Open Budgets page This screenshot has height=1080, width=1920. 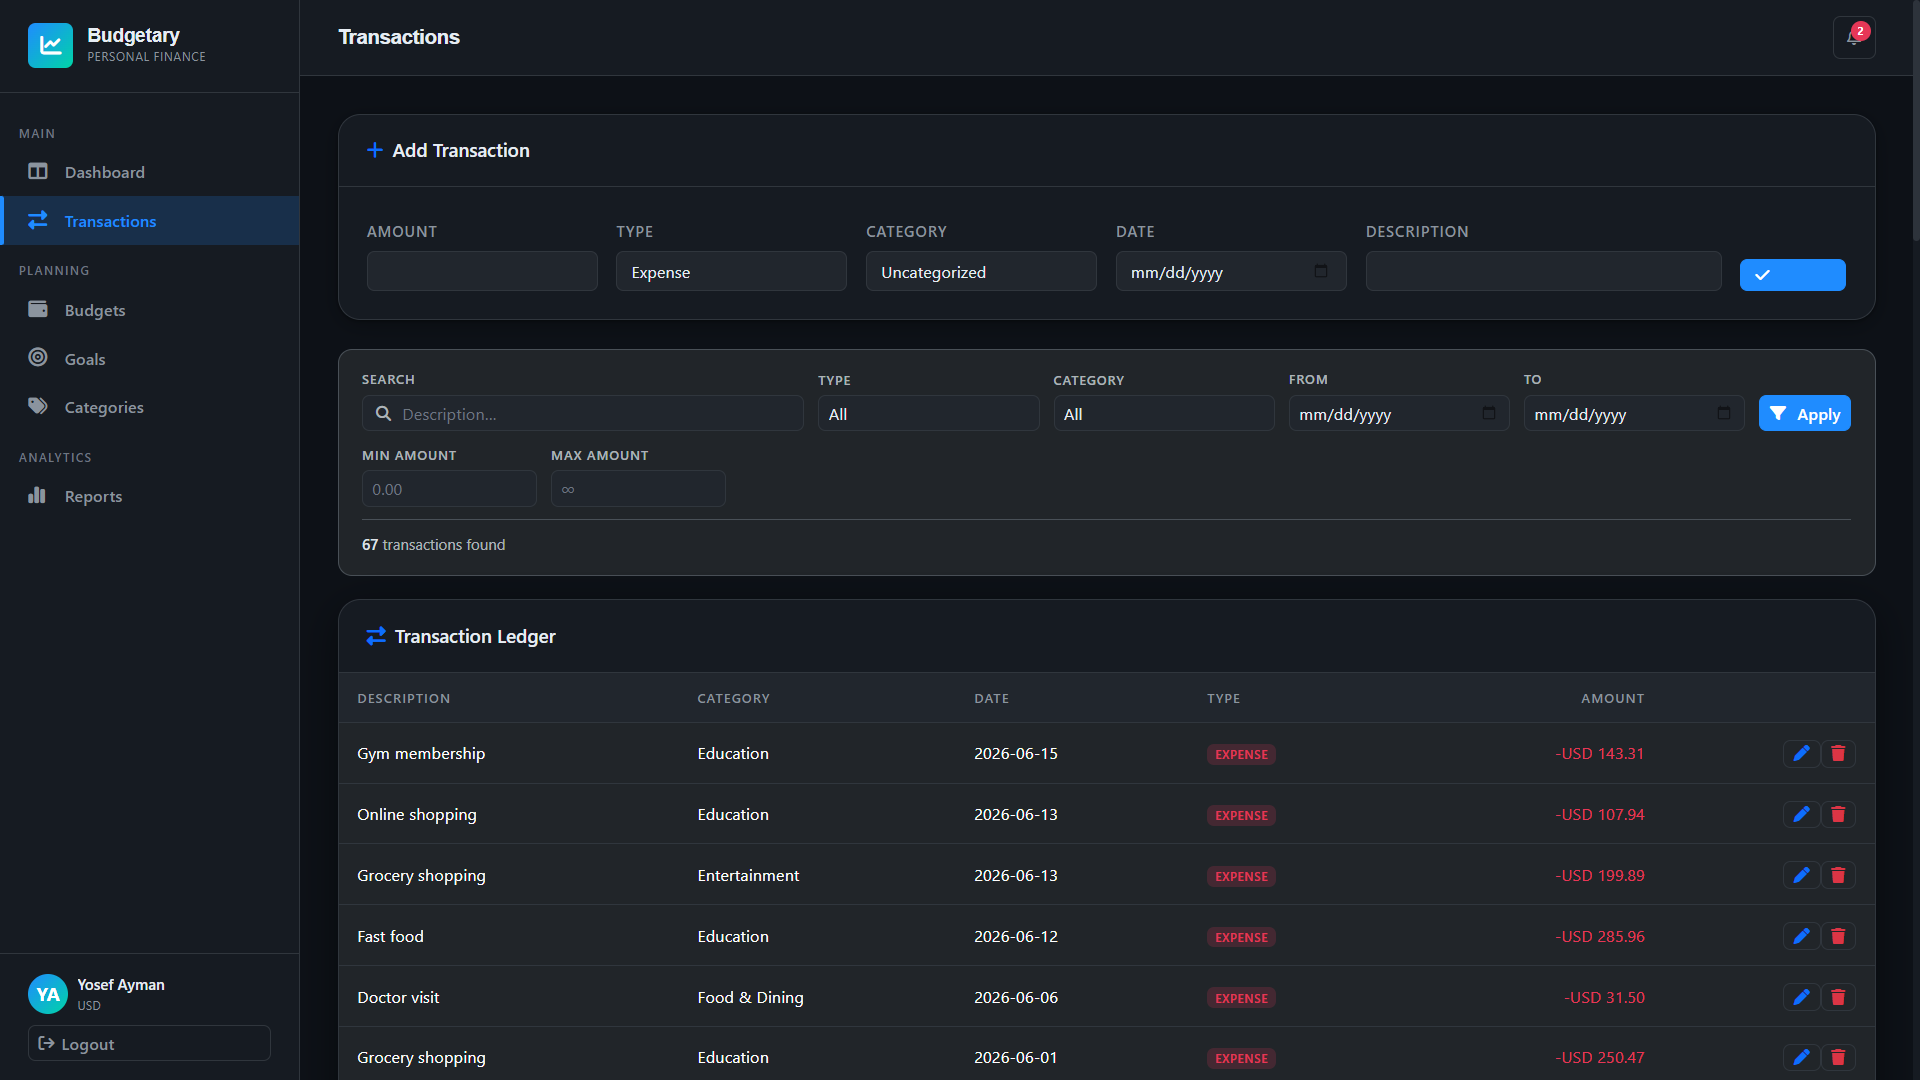[150, 310]
